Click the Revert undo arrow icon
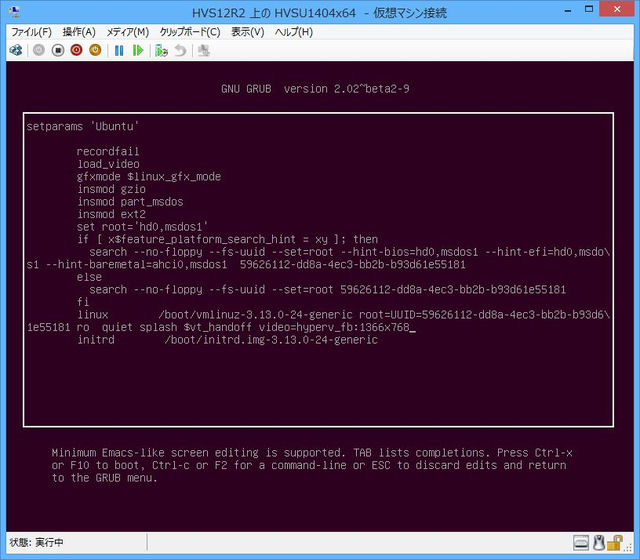This screenshot has height=560, width=640. (180, 51)
